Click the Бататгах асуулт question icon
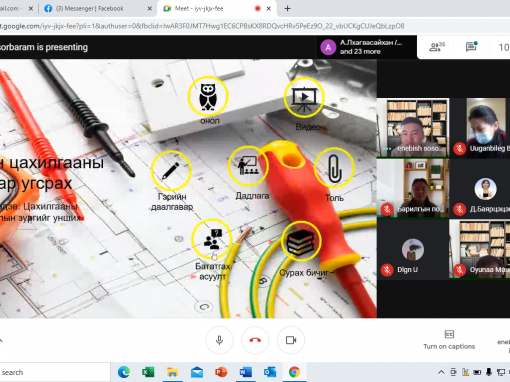 click(212, 239)
